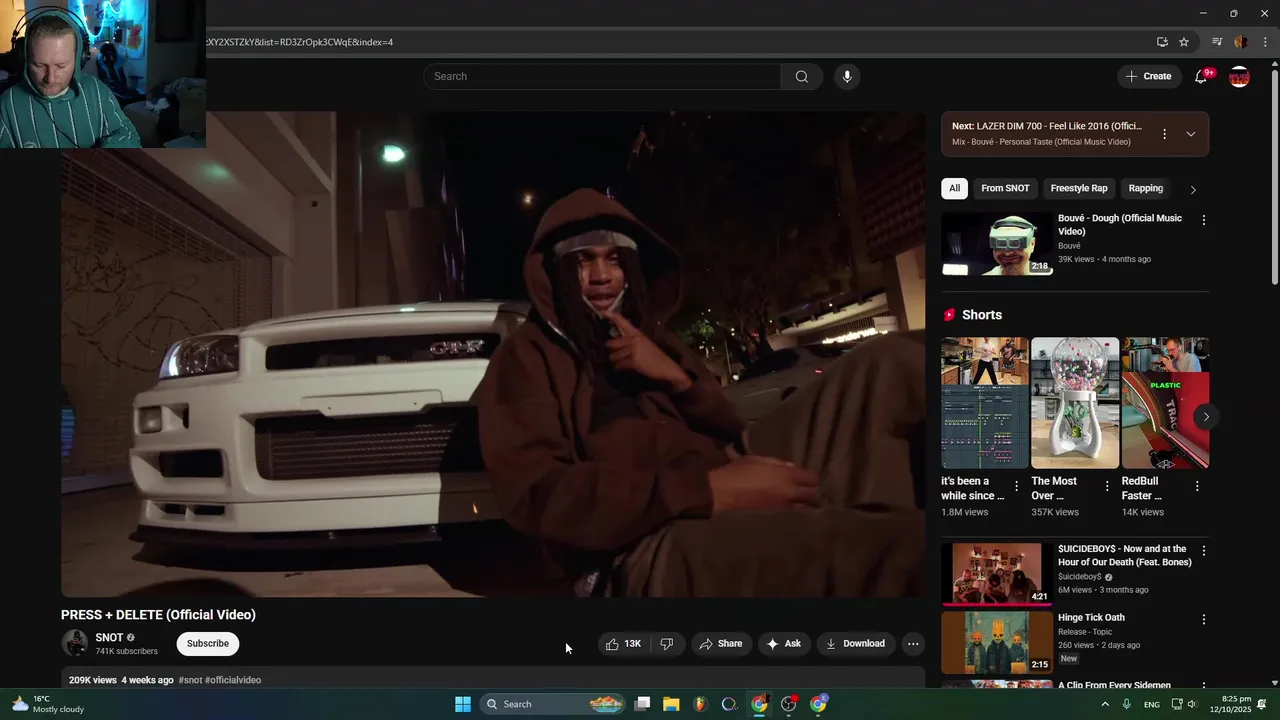
Task: Click the video player to pause
Action: tap(493, 354)
